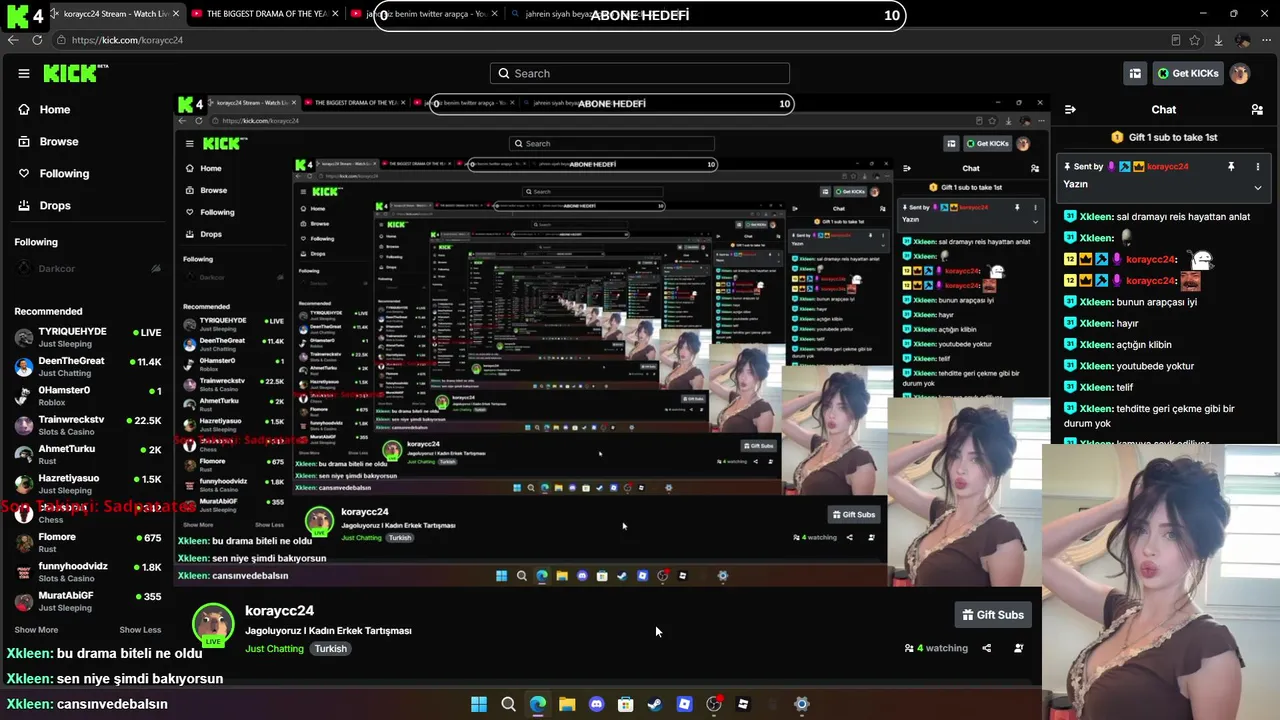Open the Windows Start menu
This screenshot has width=1280, height=720.
point(479,704)
